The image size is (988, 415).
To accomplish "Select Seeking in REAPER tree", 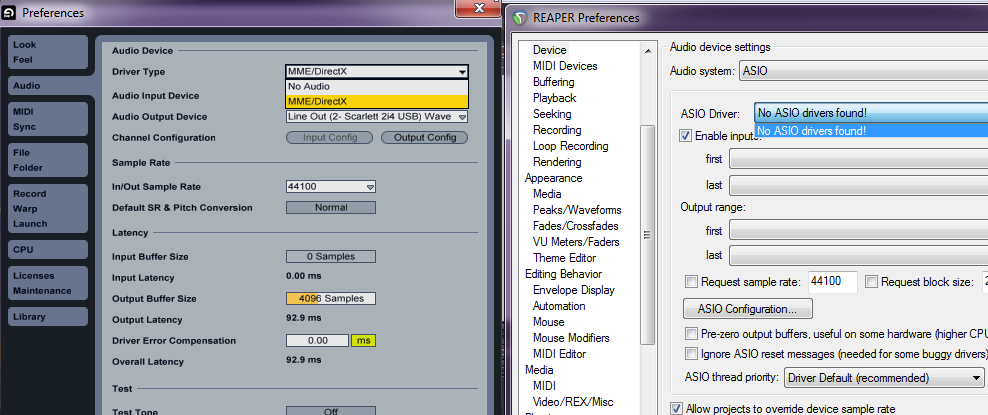I will 552,114.
